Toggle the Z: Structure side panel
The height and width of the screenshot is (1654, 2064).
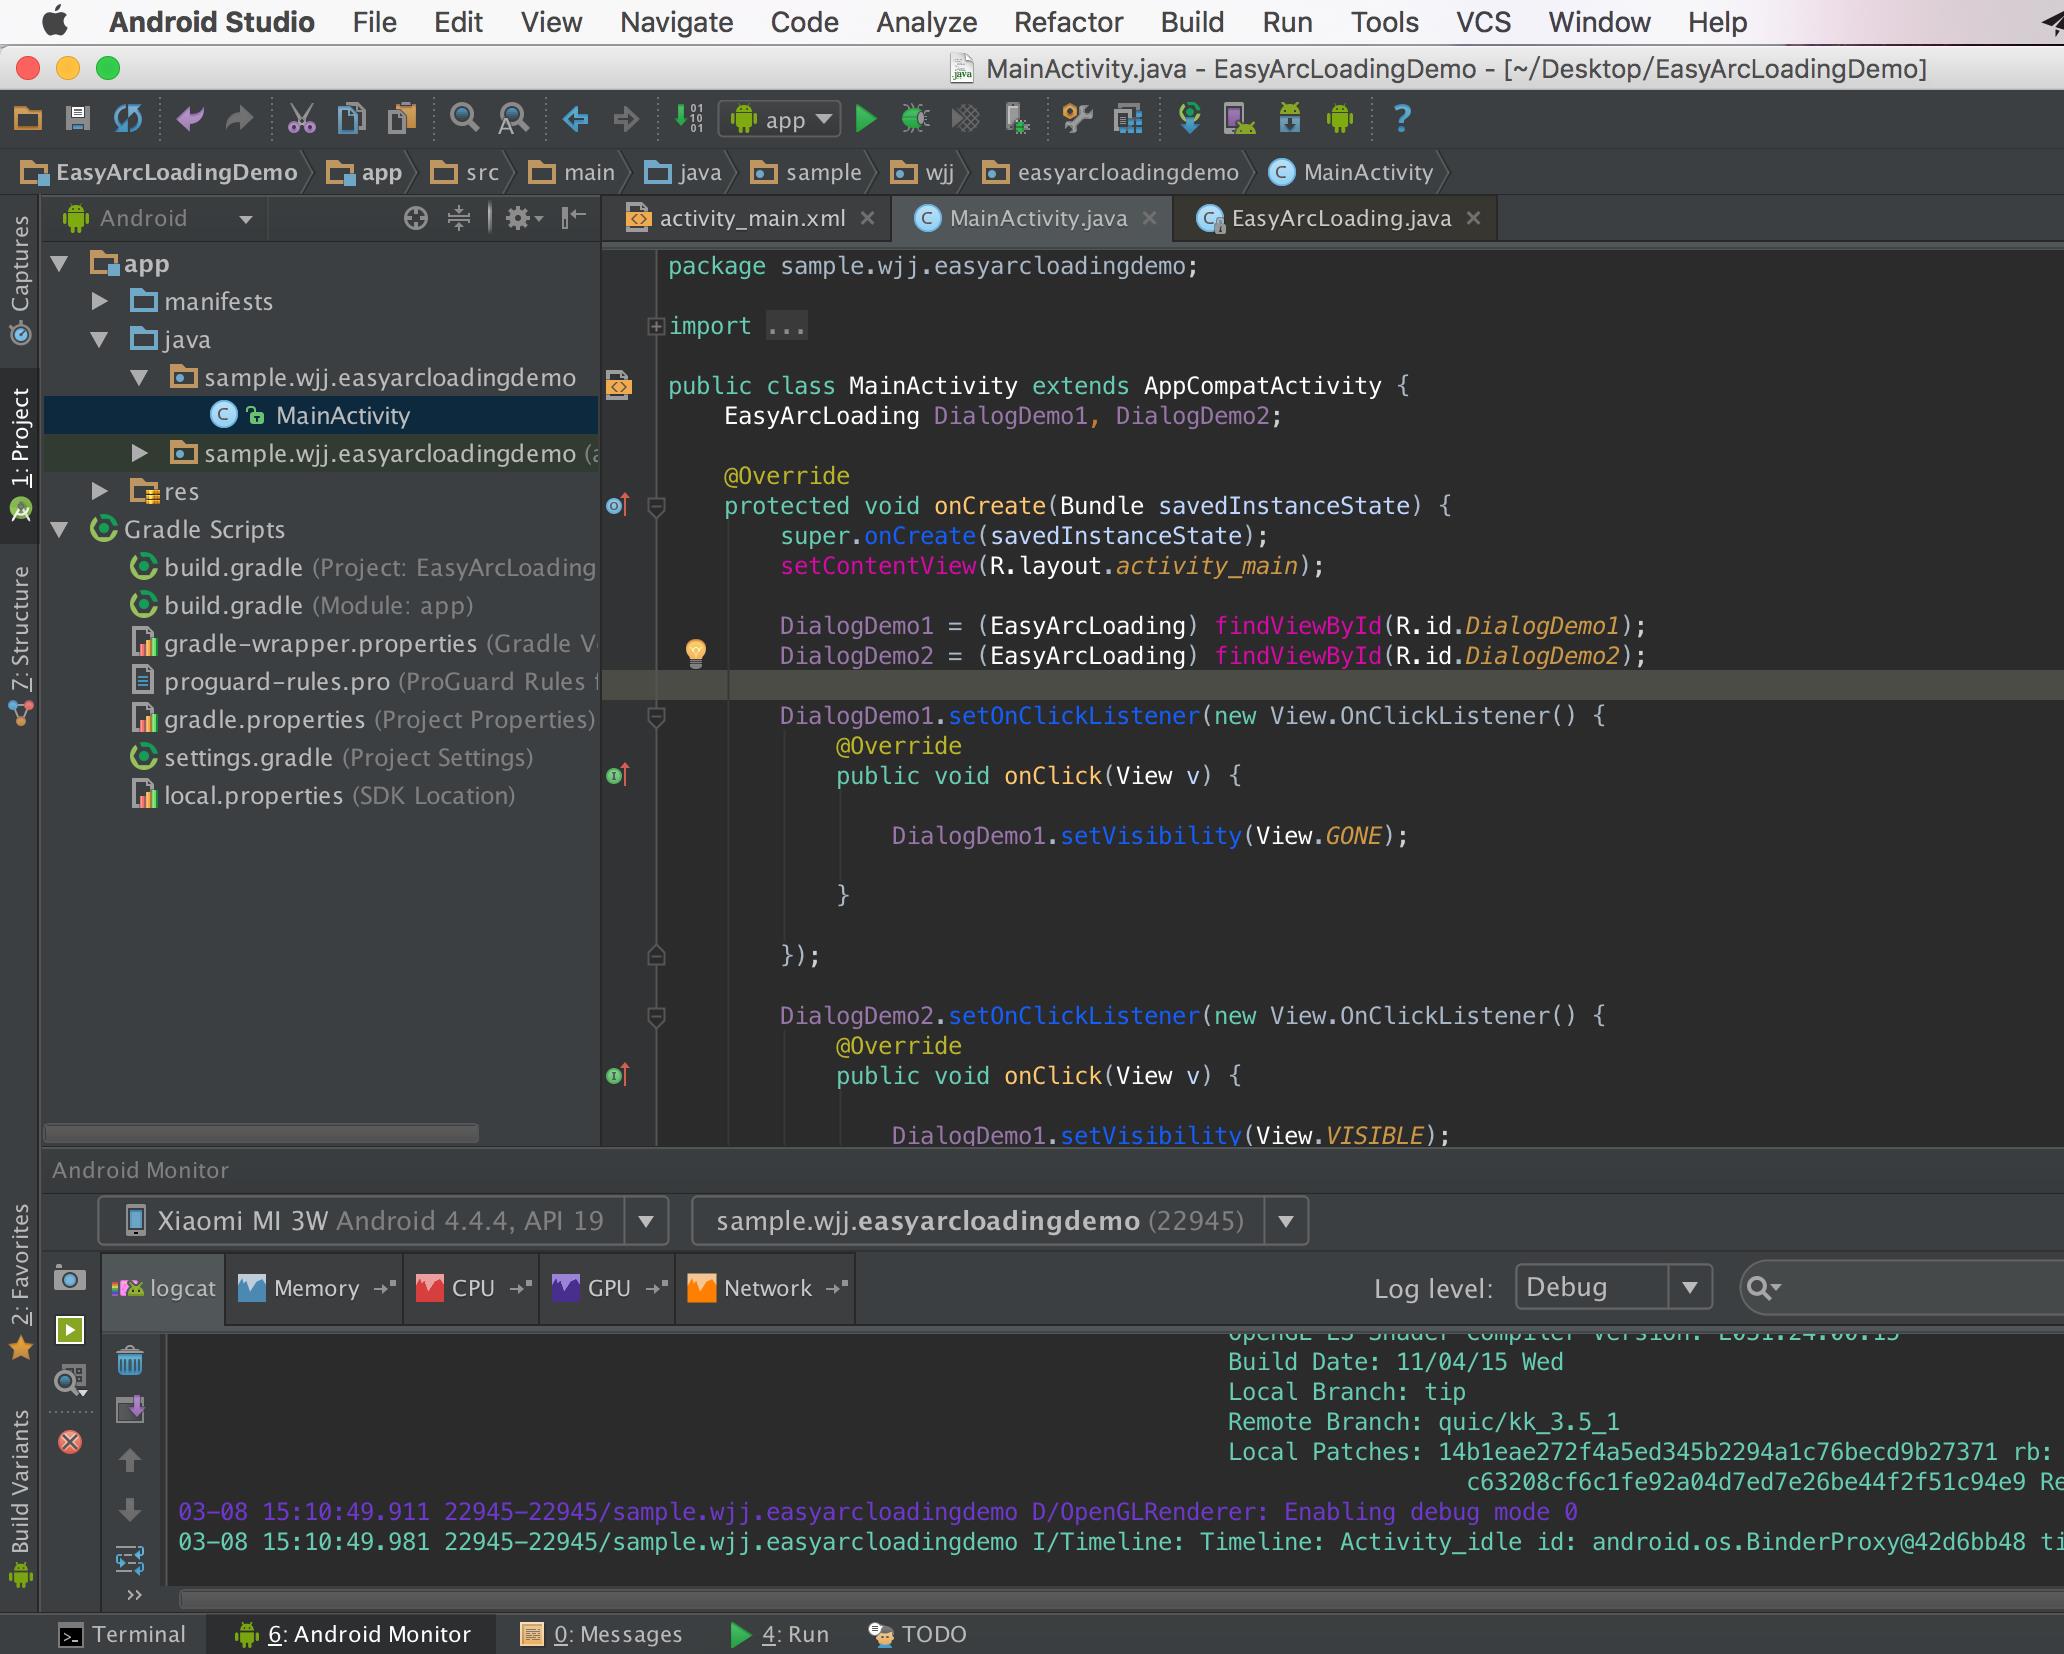pos(20,646)
